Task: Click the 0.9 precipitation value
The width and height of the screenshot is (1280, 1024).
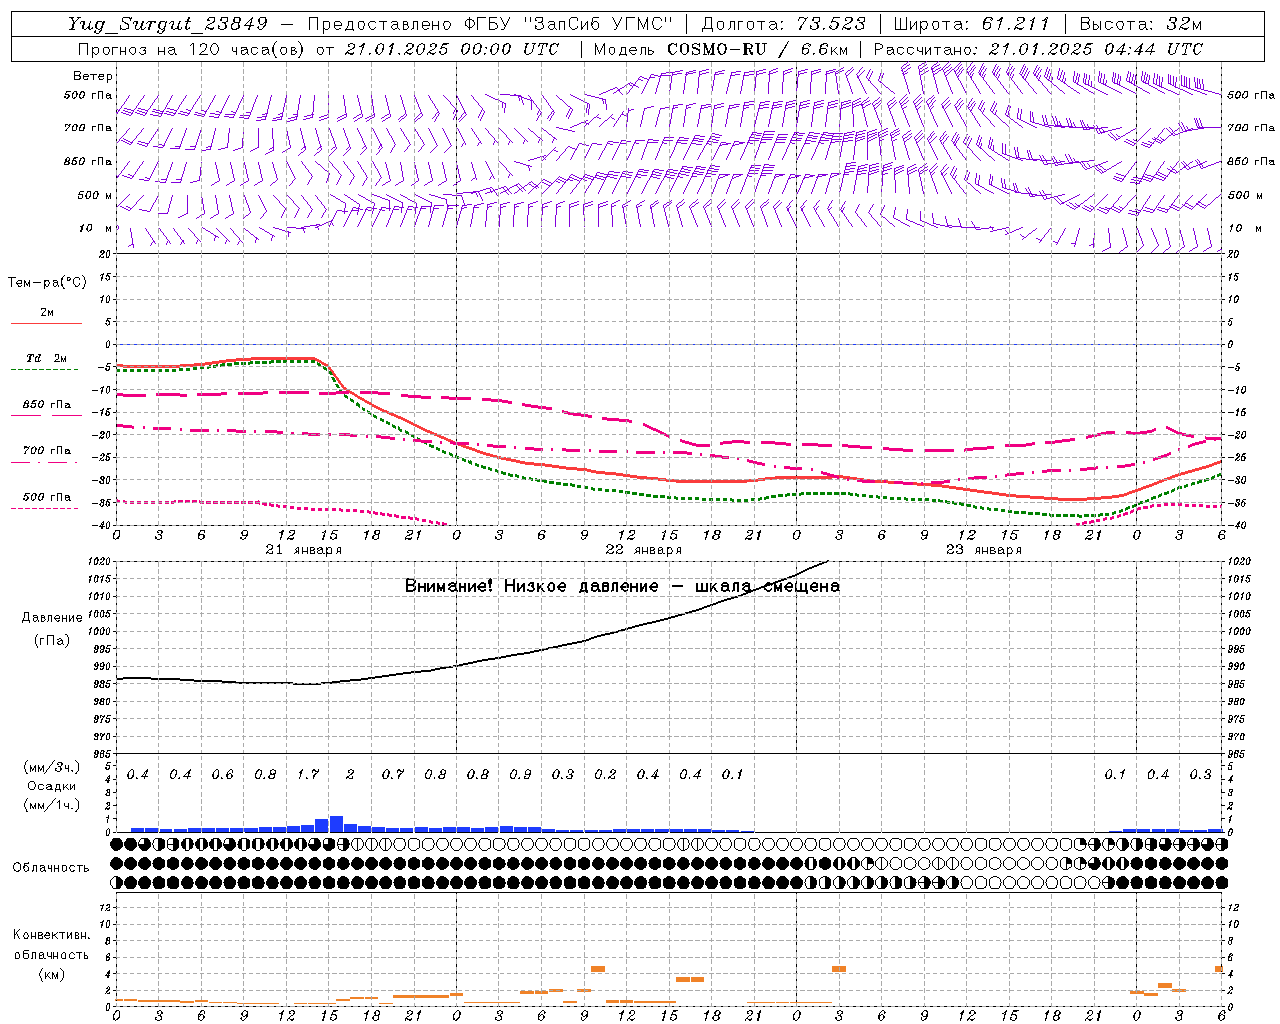Action: pyautogui.click(x=520, y=774)
